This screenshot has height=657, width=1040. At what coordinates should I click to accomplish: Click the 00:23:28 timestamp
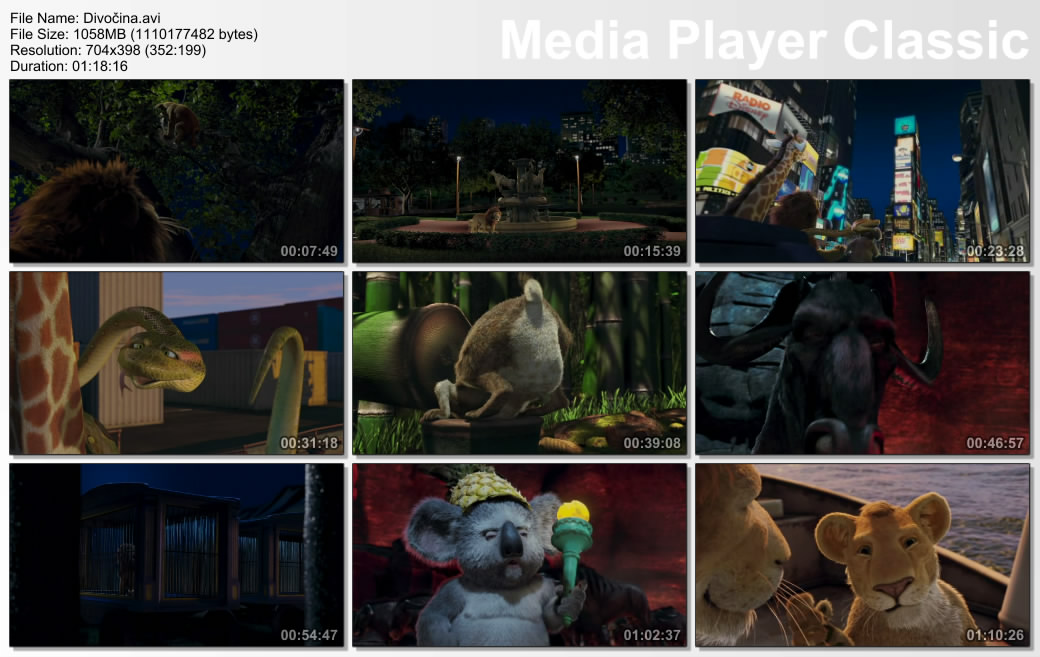(x=995, y=251)
